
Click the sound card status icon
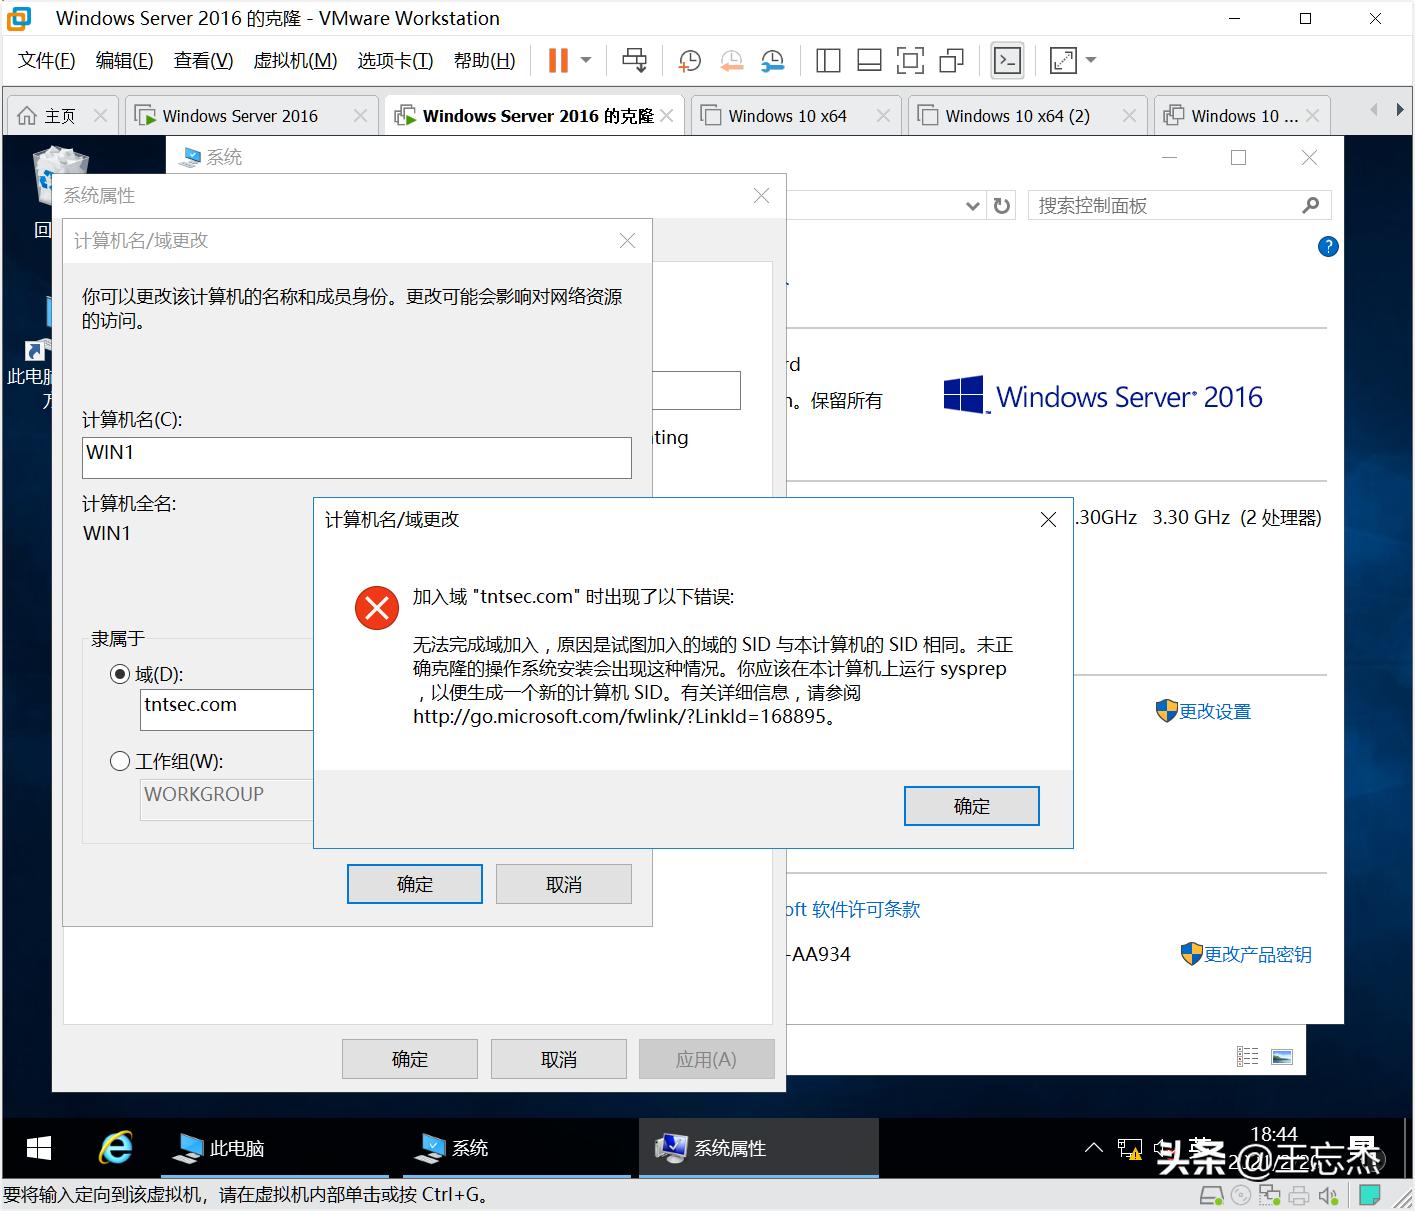pos(1328,1195)
